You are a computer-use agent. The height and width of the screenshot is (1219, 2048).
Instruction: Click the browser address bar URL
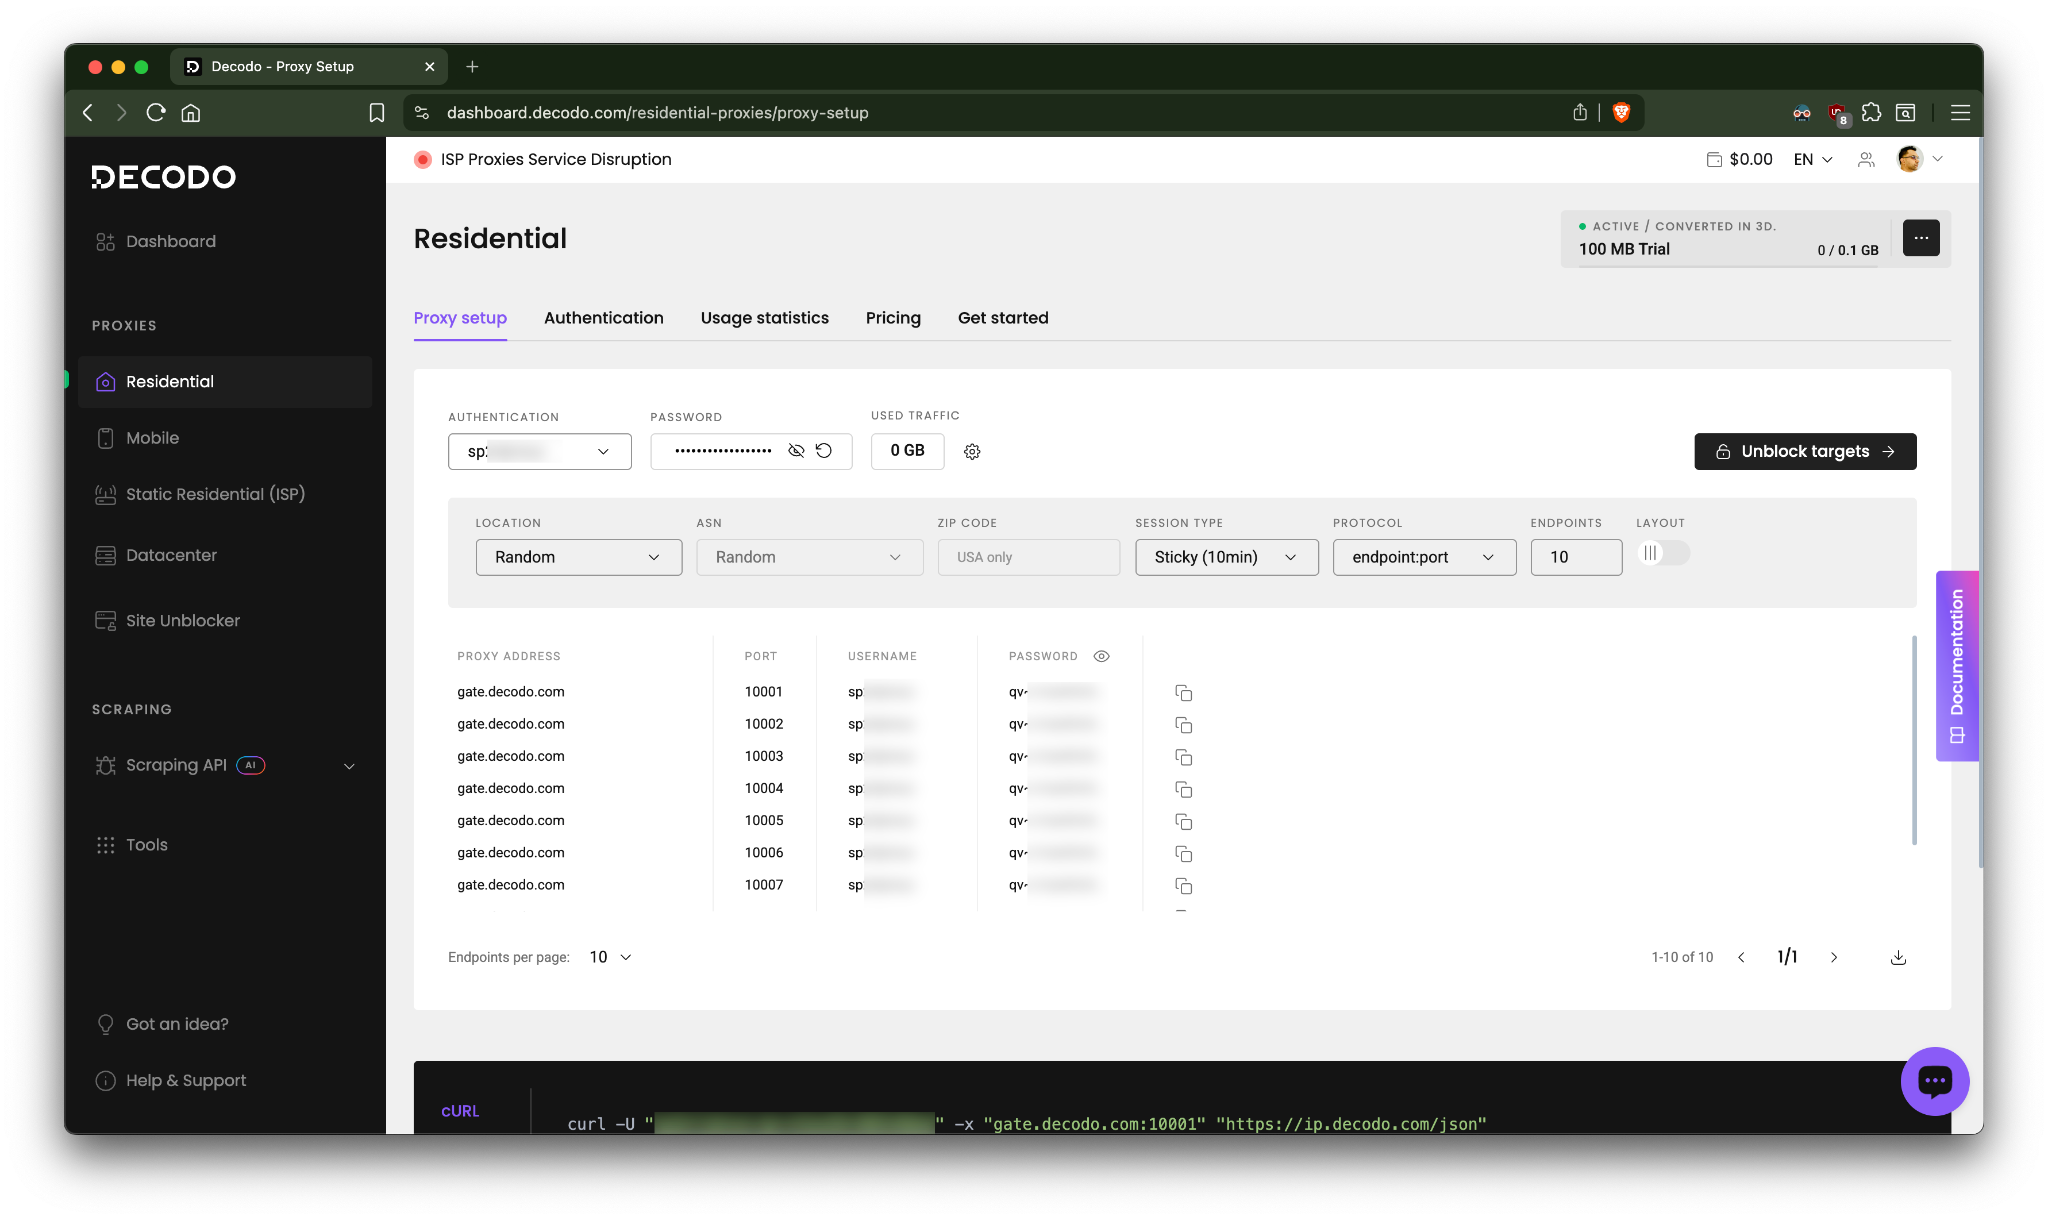[x=657, y=113]
